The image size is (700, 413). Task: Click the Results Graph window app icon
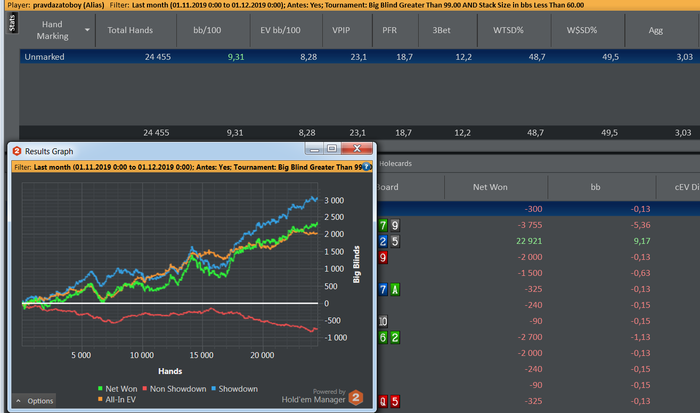coord(17,151)
